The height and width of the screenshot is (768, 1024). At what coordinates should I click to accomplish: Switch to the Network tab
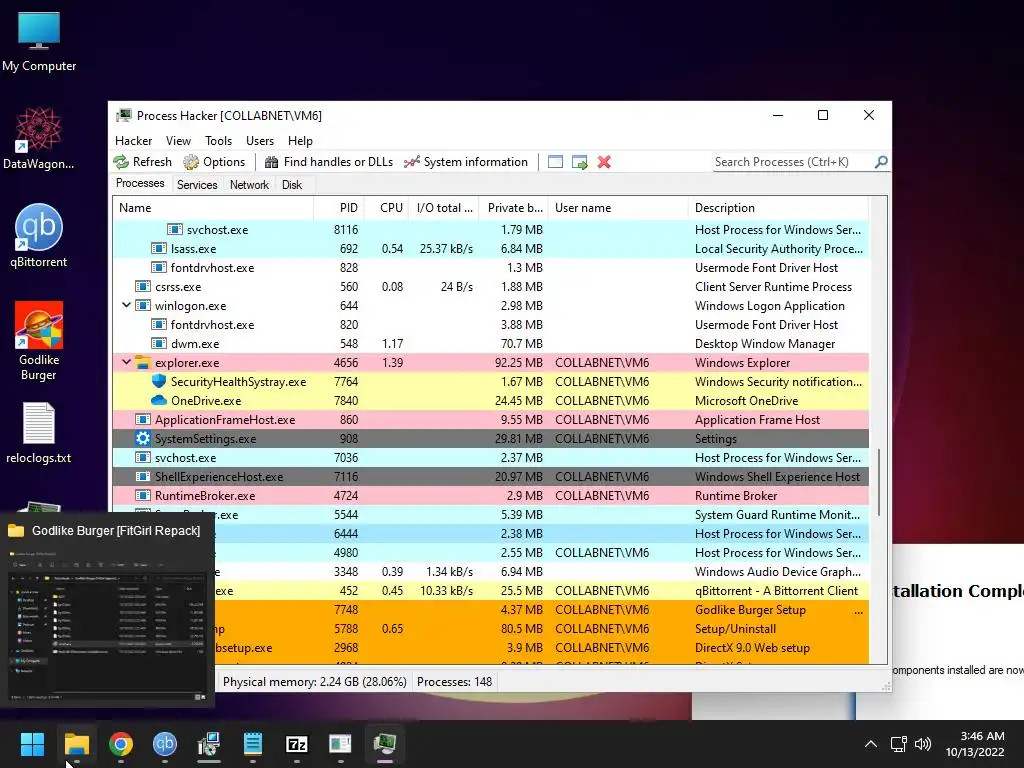click(x=249, y=185)
